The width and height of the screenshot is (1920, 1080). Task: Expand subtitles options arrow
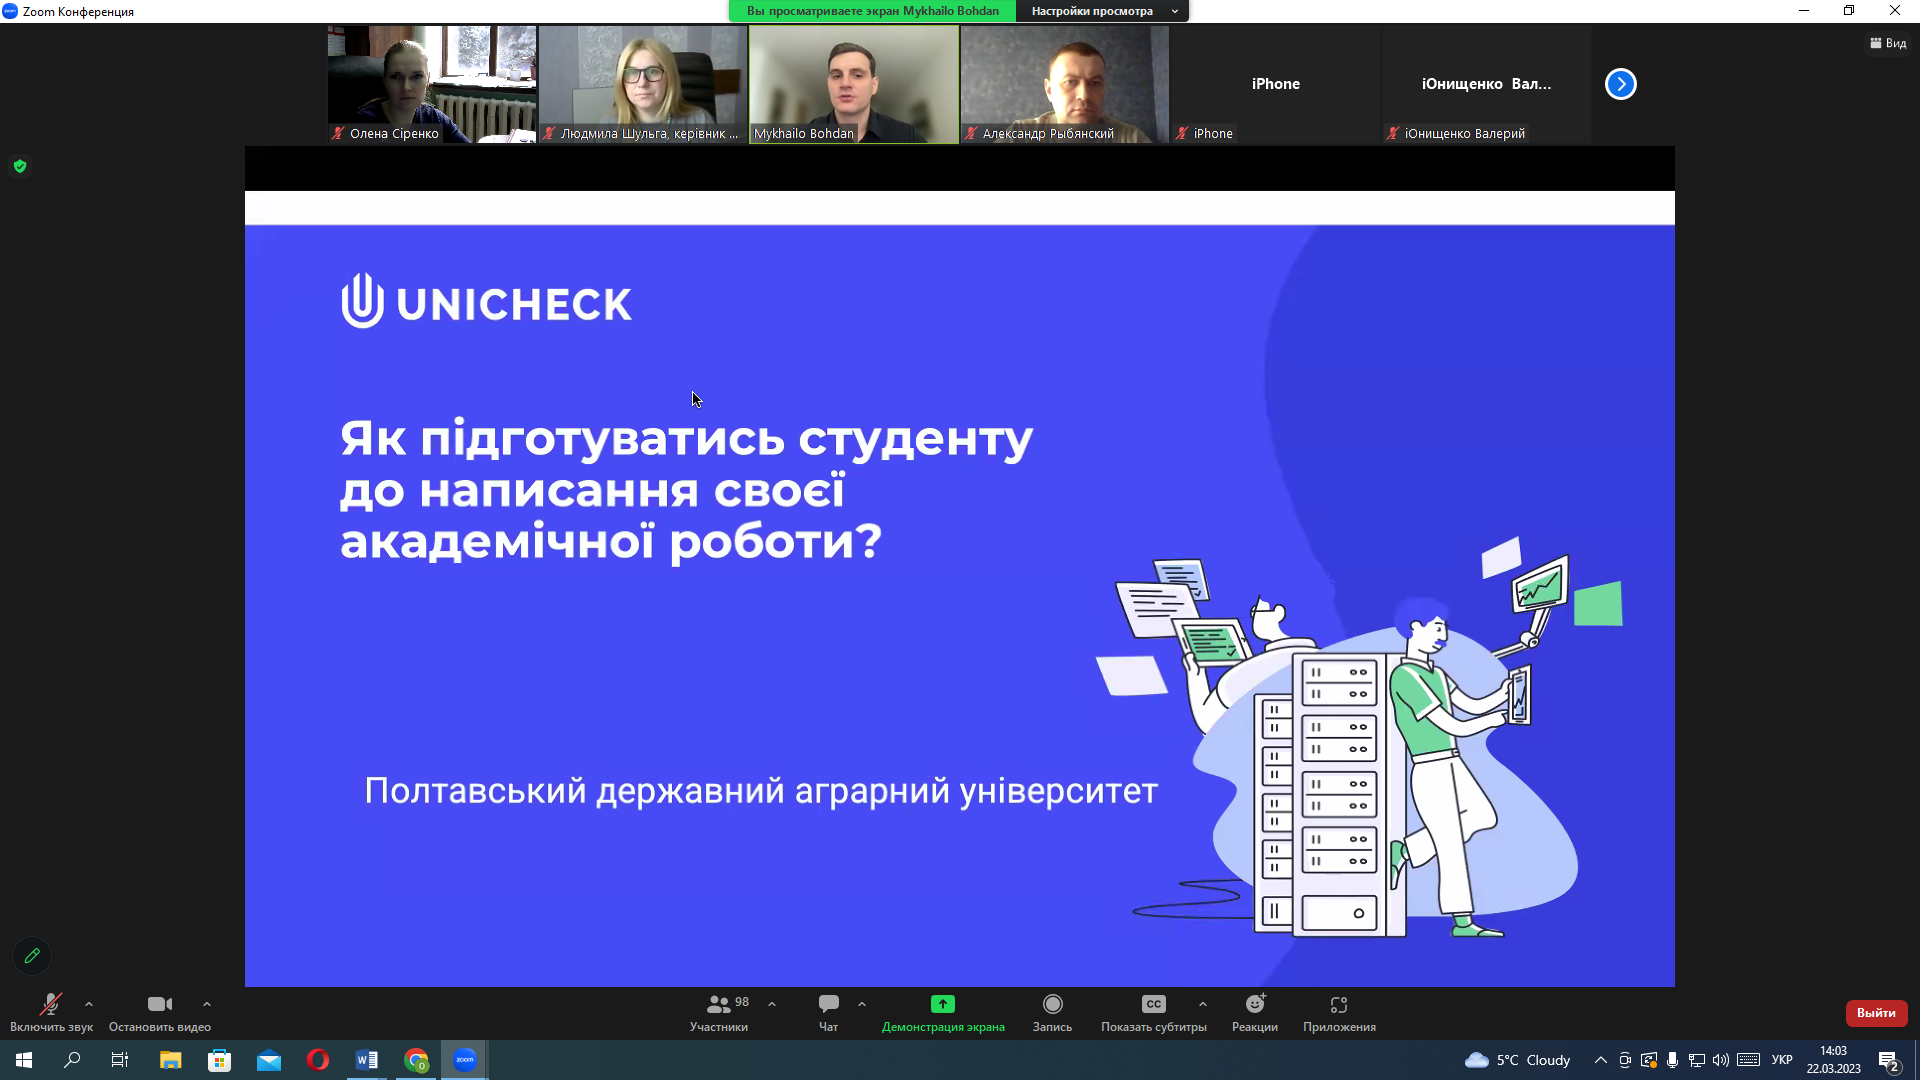1203,1004
